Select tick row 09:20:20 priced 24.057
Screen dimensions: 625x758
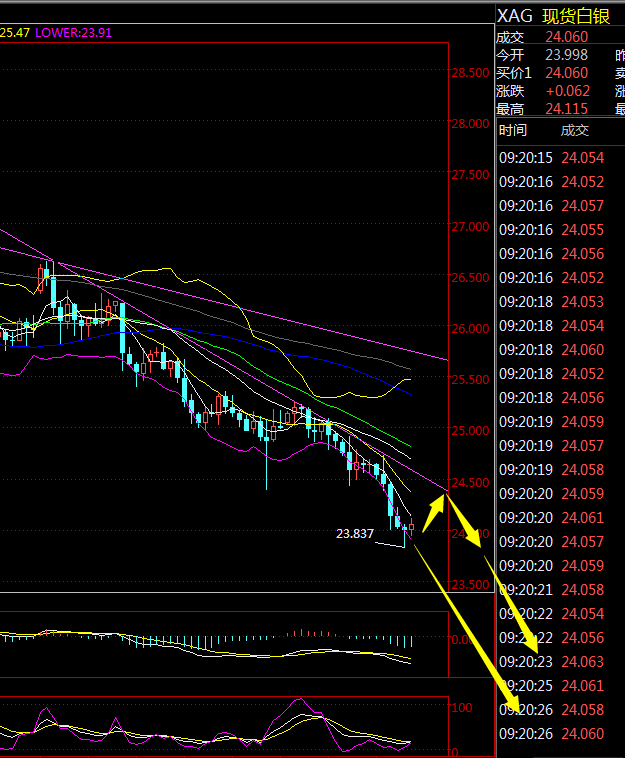pos(552,541)
